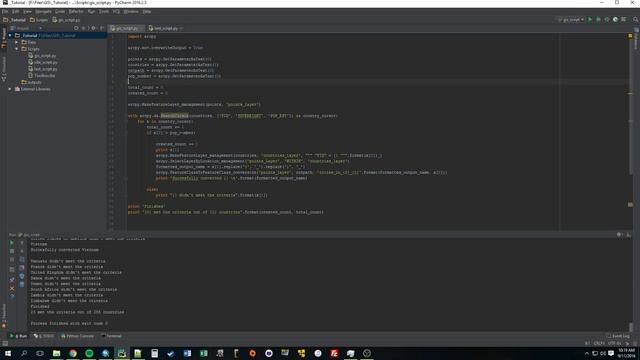
Task: Select gis_script.py in the project tree
Action: (x=42, y=56)
